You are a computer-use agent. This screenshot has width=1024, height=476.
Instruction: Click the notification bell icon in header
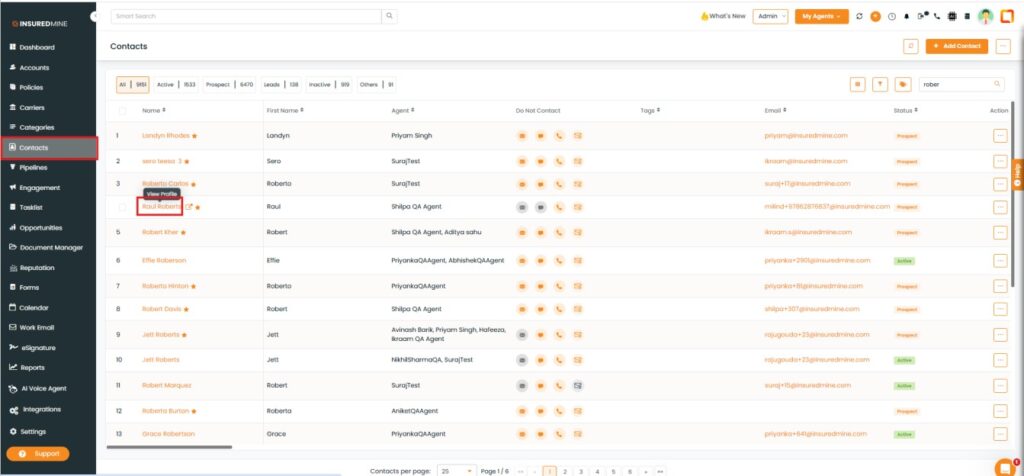(x=907, y=16)
